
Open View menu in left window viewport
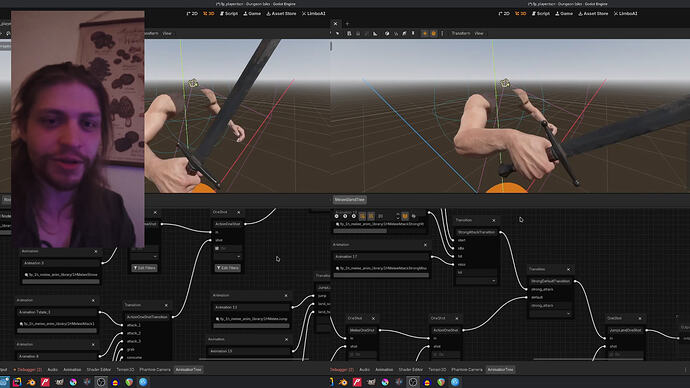click(x=167, y=33)
